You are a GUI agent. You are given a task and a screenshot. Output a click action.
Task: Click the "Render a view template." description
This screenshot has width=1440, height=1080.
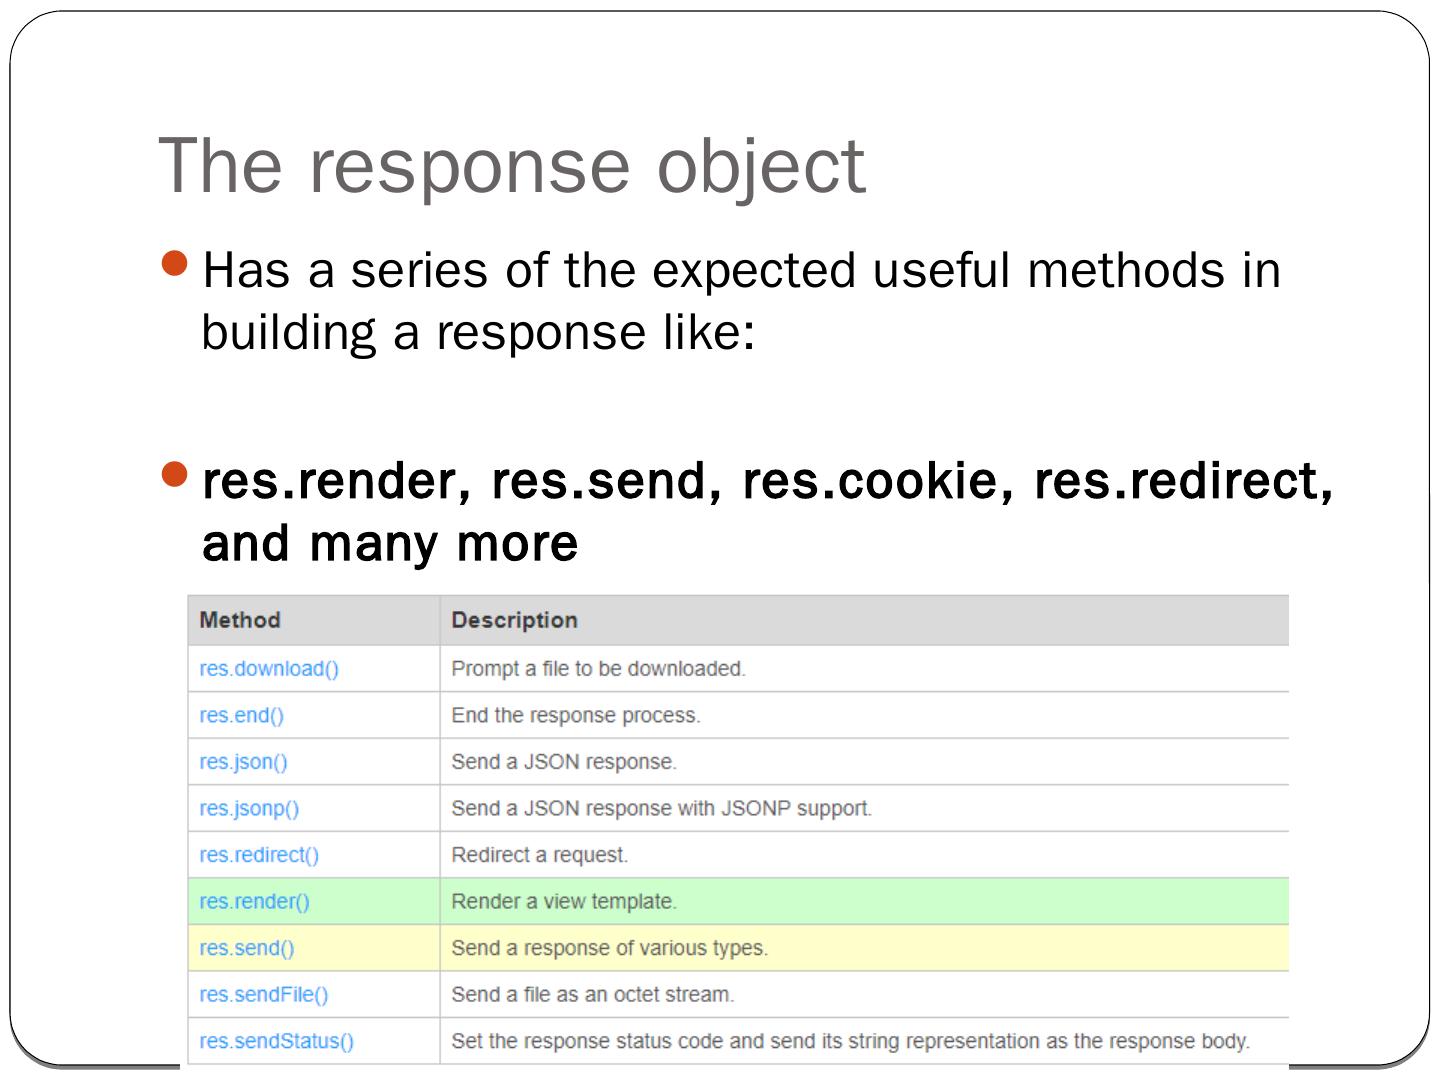[564, 902]
